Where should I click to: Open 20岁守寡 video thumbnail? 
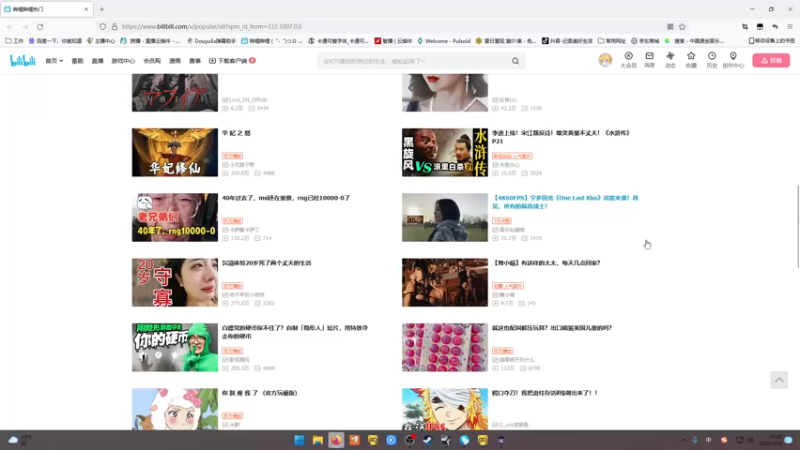click(174, 282)
